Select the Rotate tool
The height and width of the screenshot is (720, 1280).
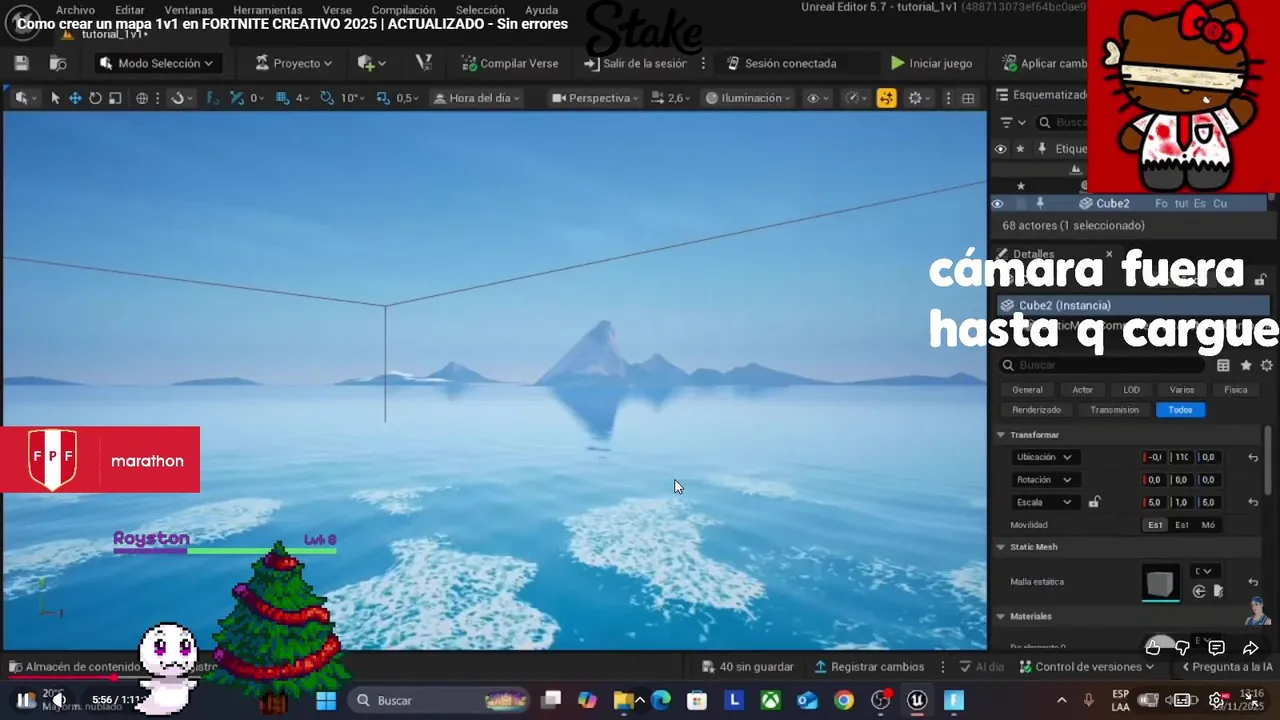tap(95, 98)
